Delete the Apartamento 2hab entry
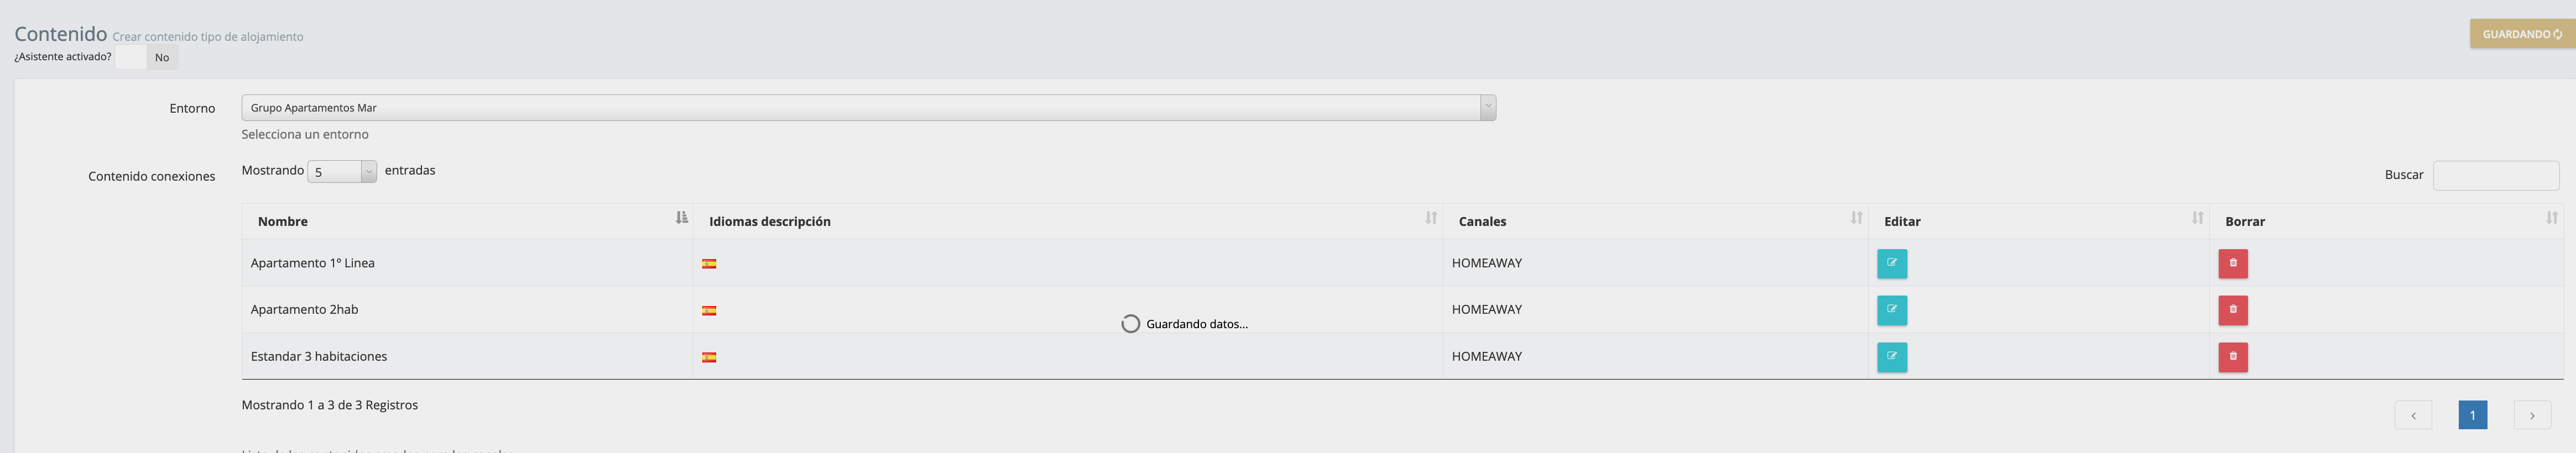The height and width of the screenshot is (453, 2576). click(x=2232, y=310)
